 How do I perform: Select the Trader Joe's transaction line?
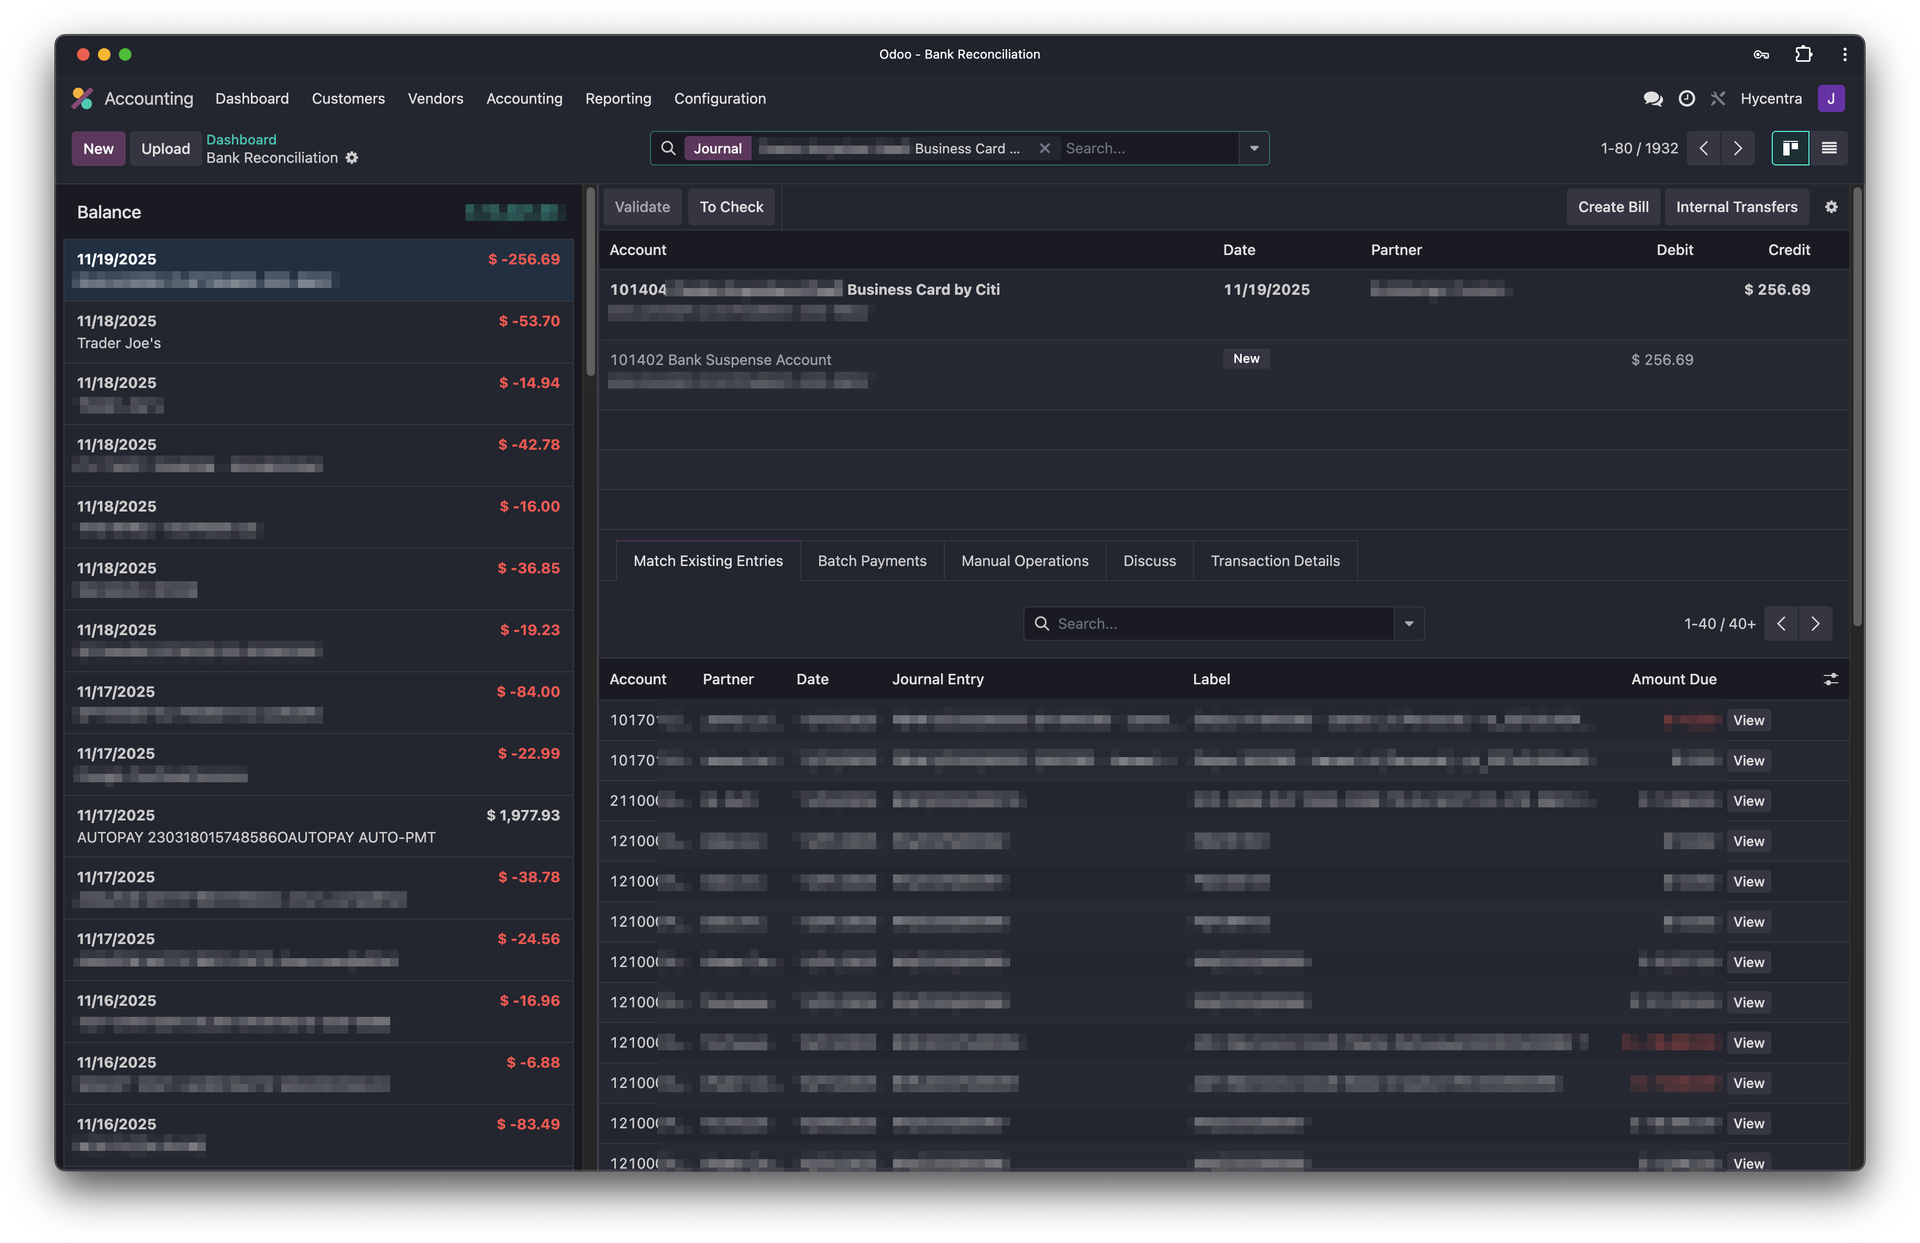[x=318, y=332]
